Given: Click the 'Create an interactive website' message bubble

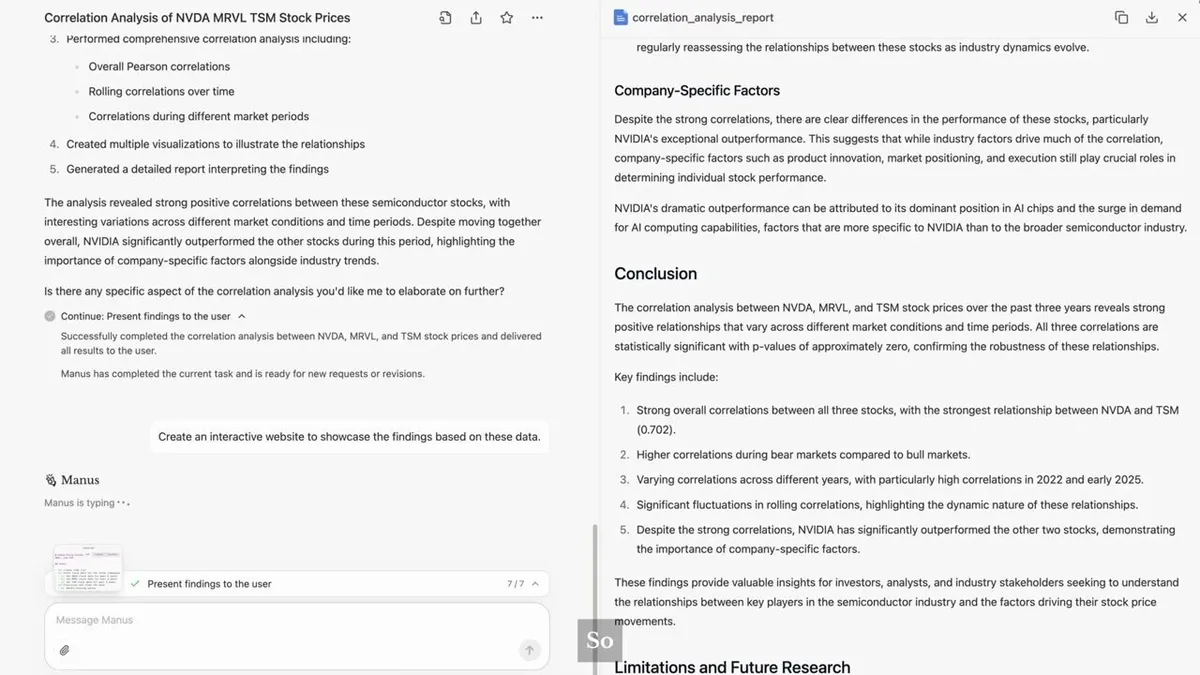Looking at the screenshot, I should (x=349, y=437).
